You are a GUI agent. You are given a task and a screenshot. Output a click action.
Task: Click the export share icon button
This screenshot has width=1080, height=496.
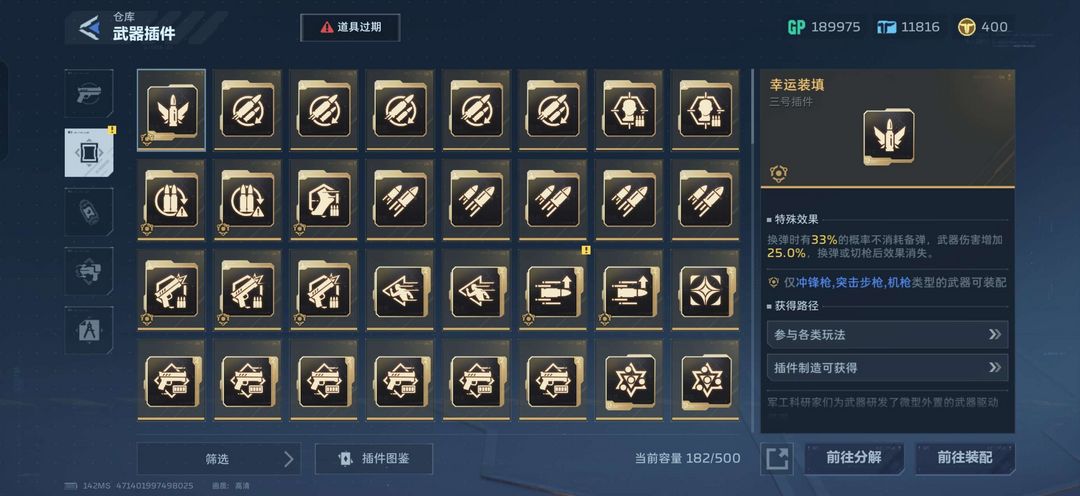[x=777, y=458]
